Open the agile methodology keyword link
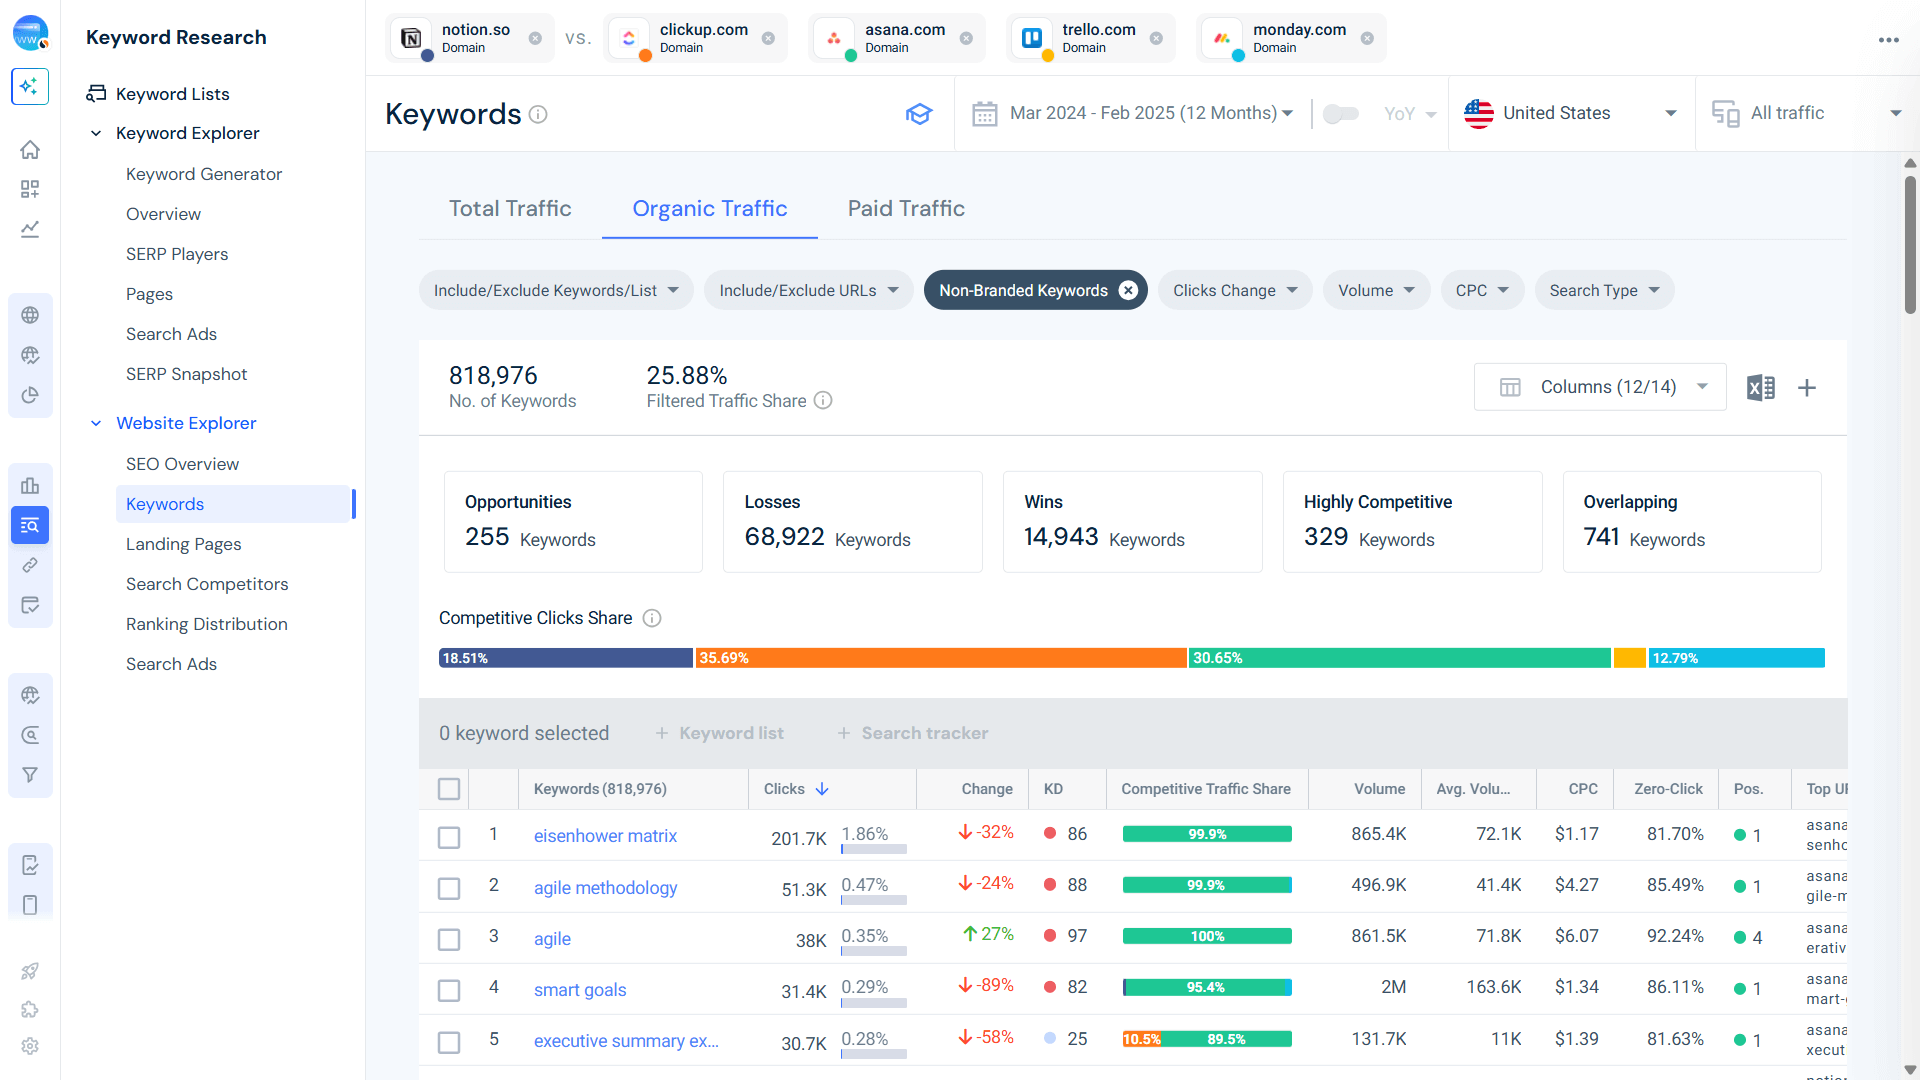1920x1080 pixels. 605,887
